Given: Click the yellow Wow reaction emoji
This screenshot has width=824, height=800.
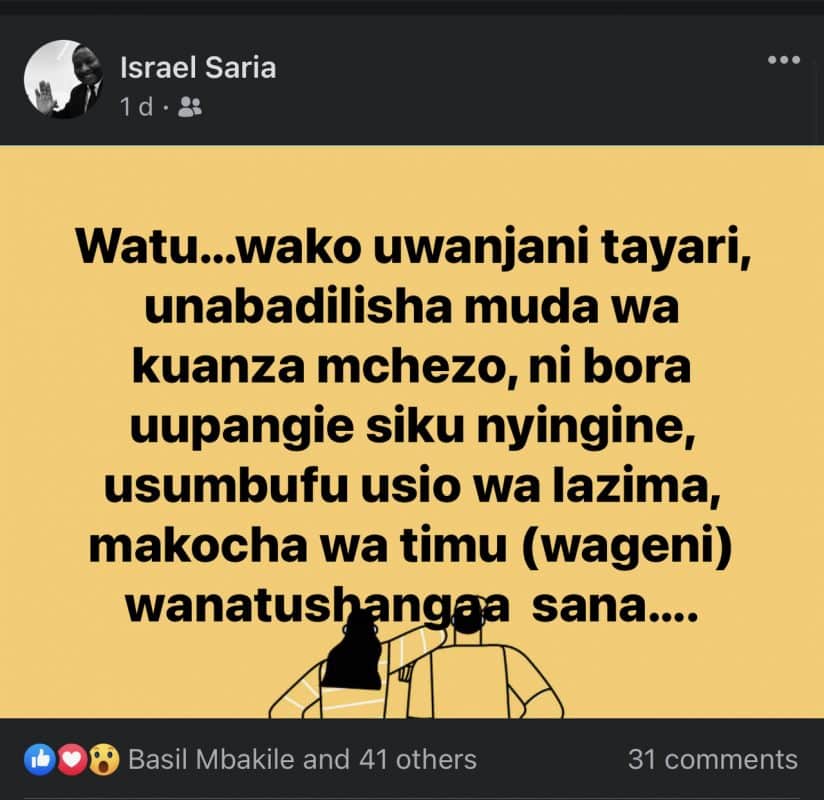Looking at the screenshot, I should 104,760.
